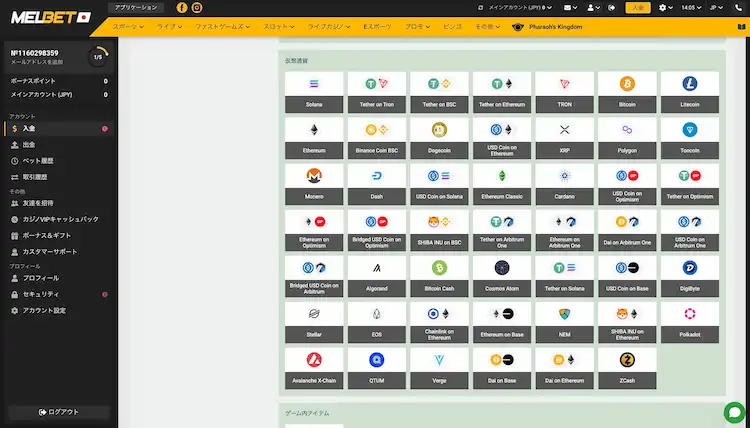Select DigiByte payment tile
Viewport: 750px width, 428px height.
click(x=690, y=276)
